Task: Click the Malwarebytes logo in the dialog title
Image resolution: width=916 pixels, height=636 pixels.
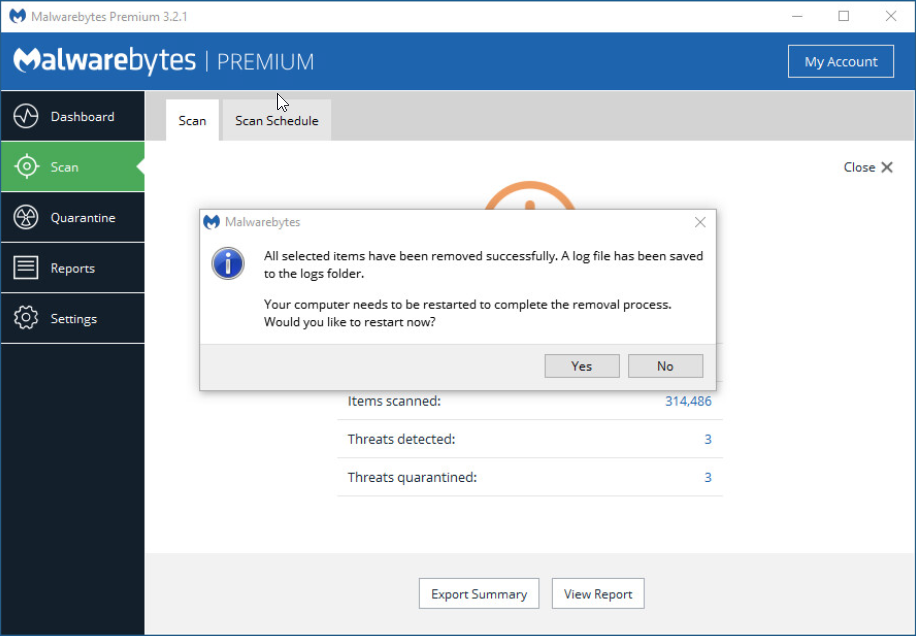Action: (x=211, y=222)
